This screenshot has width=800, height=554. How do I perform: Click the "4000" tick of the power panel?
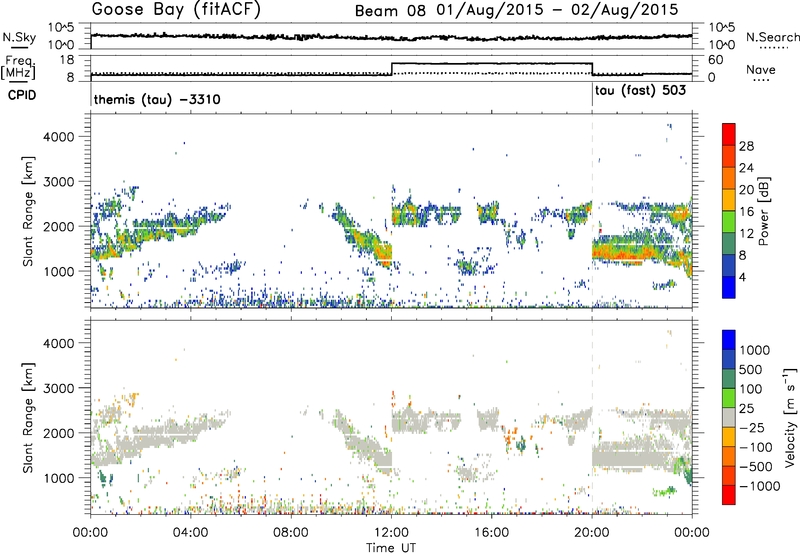point(58,137)
